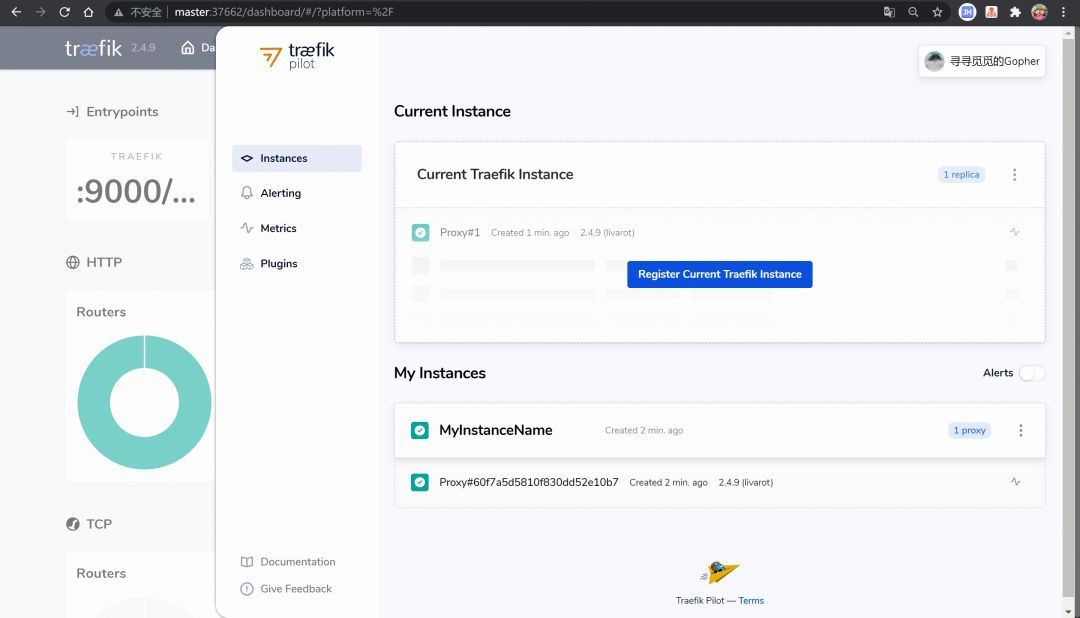Click the browser forward arrow
Screen dimensions: 1080x618
click(40, 12)
